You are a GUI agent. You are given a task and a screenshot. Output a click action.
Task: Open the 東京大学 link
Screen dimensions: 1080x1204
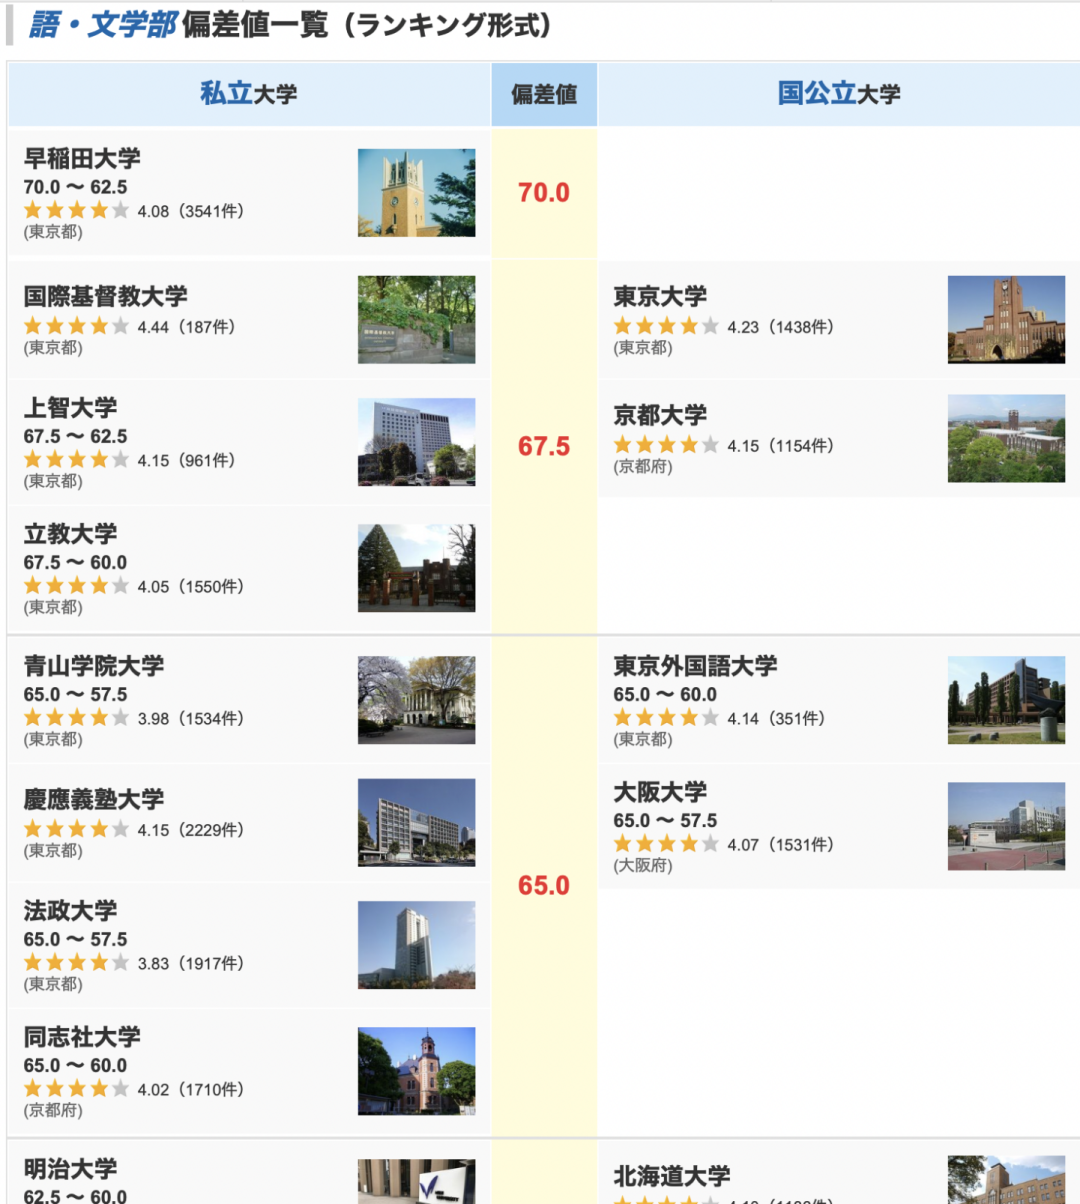point(660,296)
